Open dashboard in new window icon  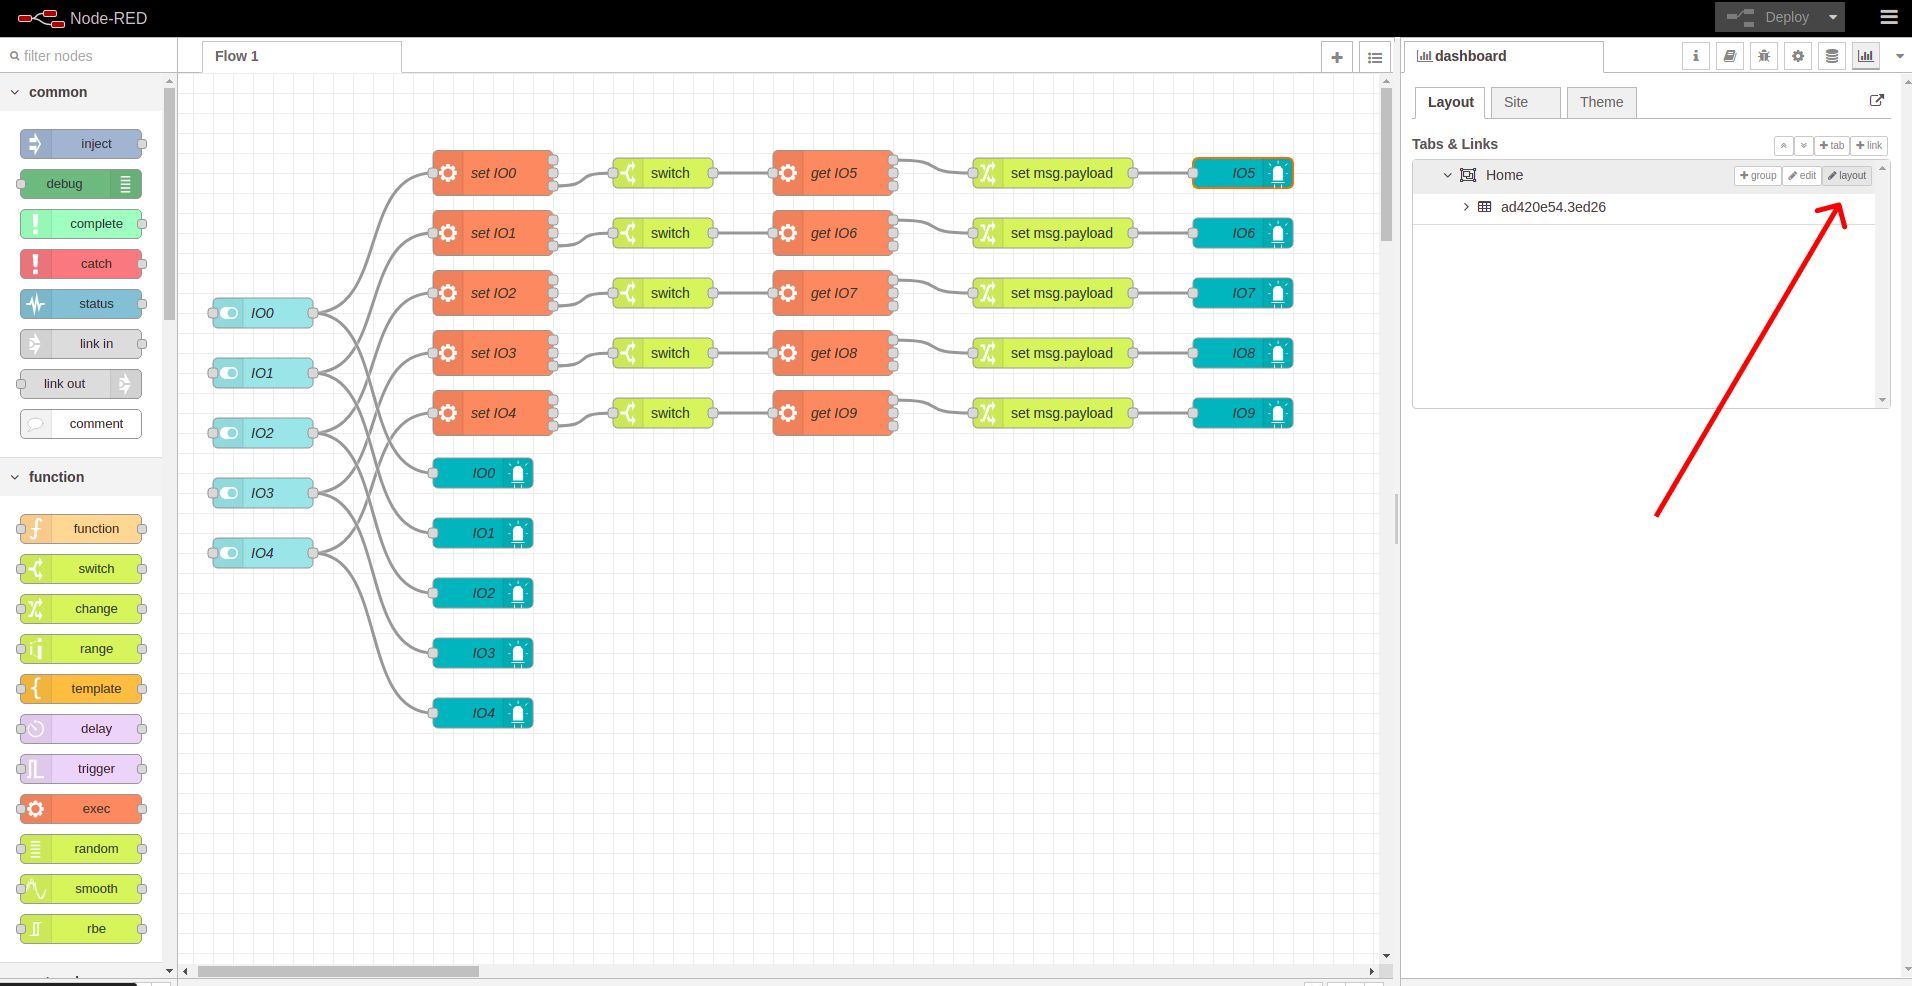tap(1876, 101)
